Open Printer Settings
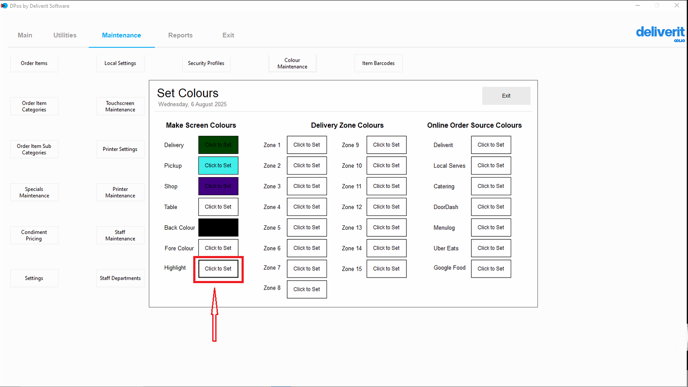 pos(120,149)
